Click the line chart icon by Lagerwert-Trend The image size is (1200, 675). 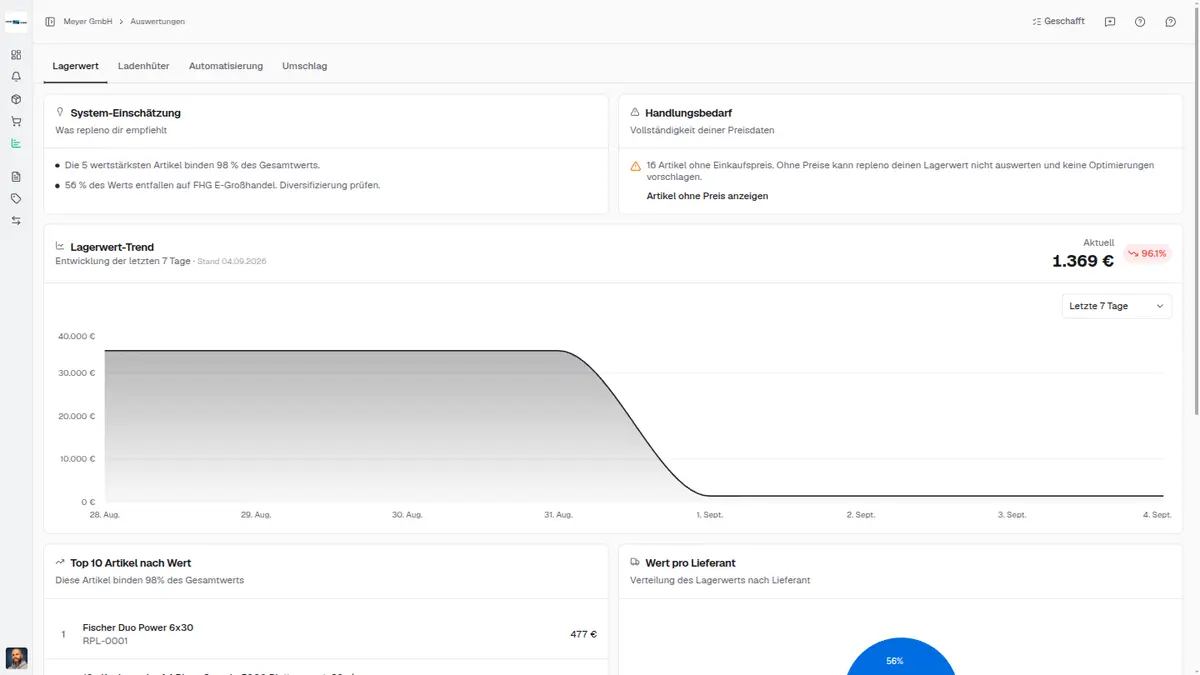pos(60,246)
